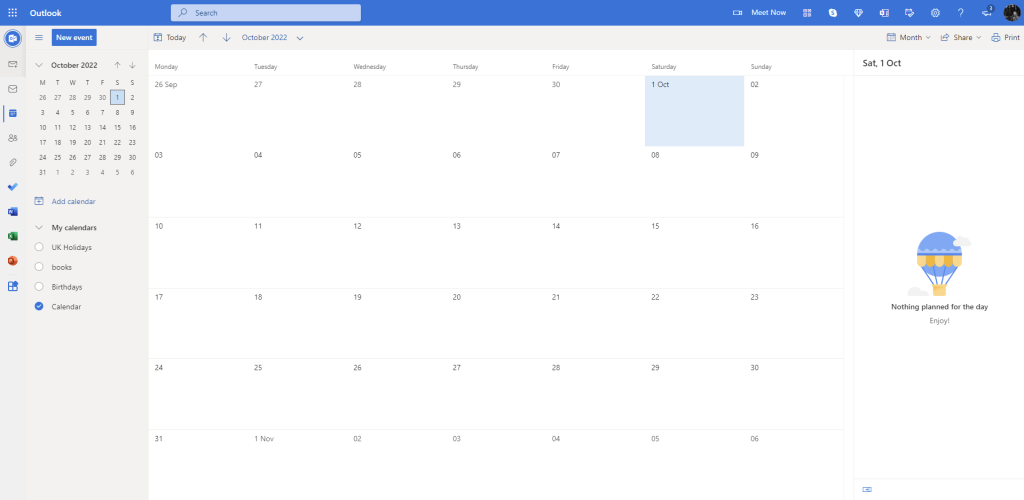Select the 31 cell in month grid
This screenshot has height=500, width=1024.
[x=198, y=465]
